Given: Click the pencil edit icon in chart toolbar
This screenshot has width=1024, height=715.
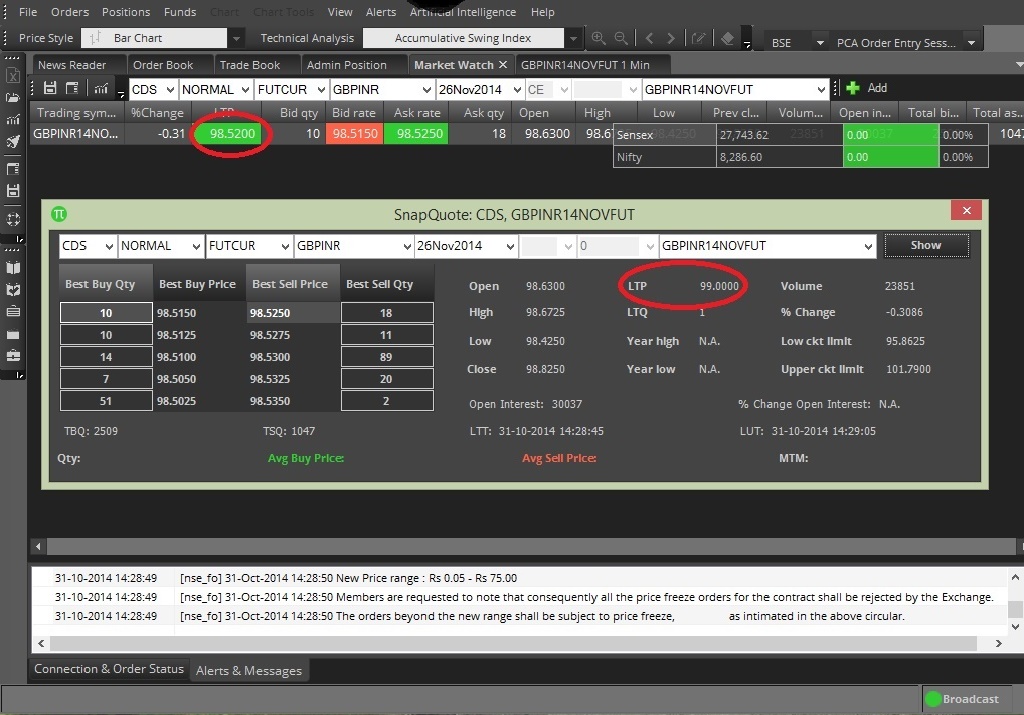Looking at the screenshot, I should pyautogui.click(x=698, y=39).
